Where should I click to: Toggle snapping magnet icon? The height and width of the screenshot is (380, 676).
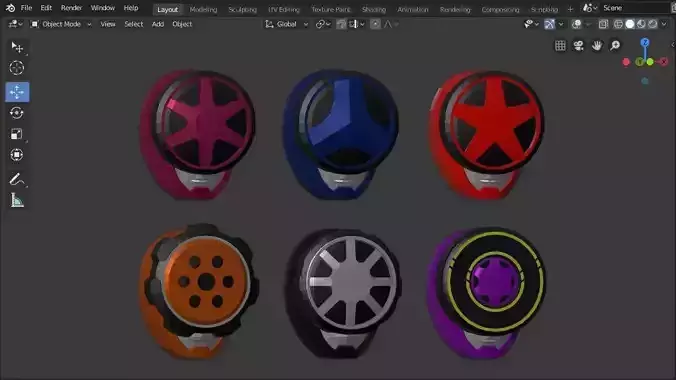[341, 24]
